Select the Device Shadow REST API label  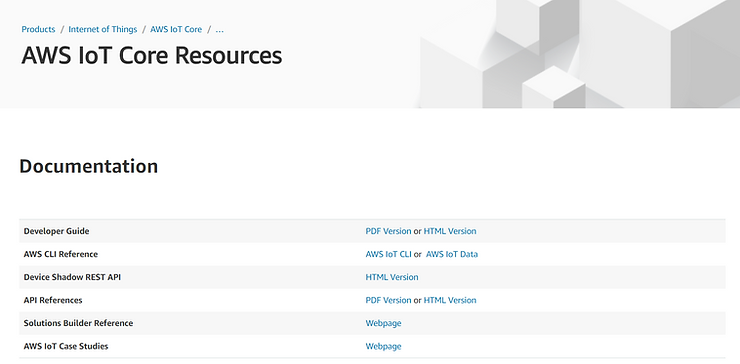click(x=72, y=277)
